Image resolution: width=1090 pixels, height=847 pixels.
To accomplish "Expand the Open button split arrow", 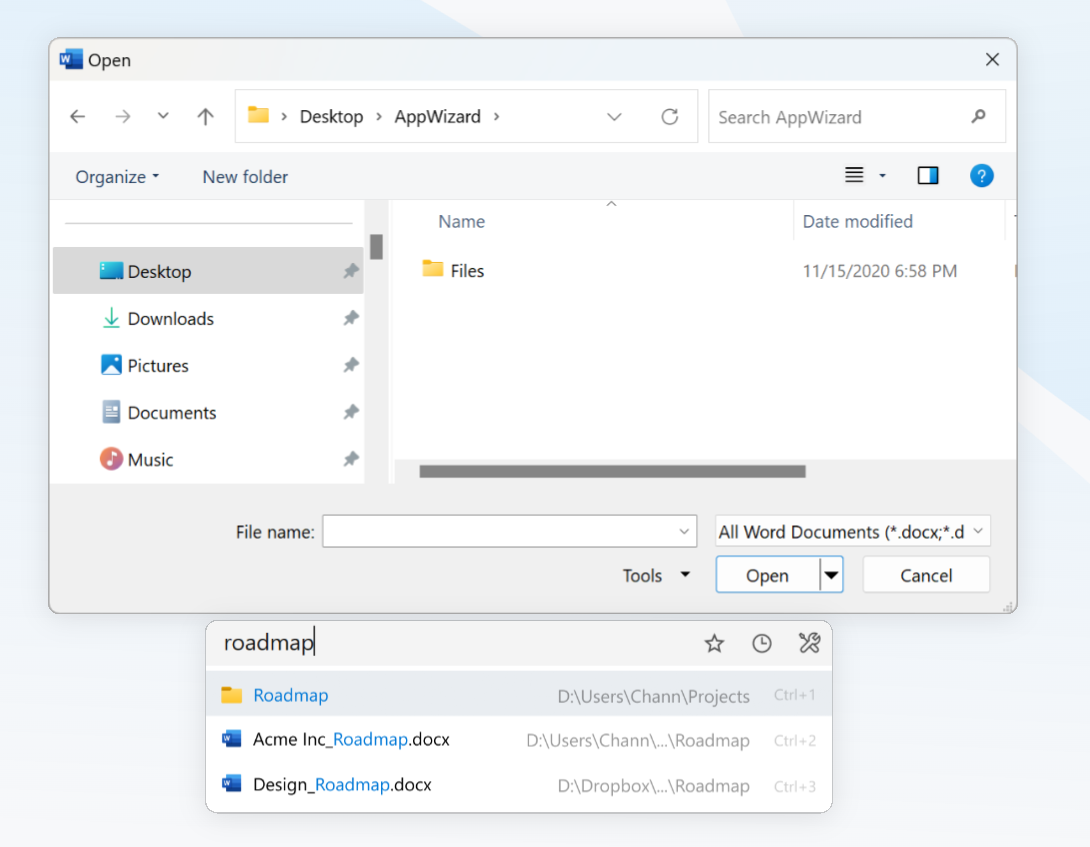I will (832, 576).
